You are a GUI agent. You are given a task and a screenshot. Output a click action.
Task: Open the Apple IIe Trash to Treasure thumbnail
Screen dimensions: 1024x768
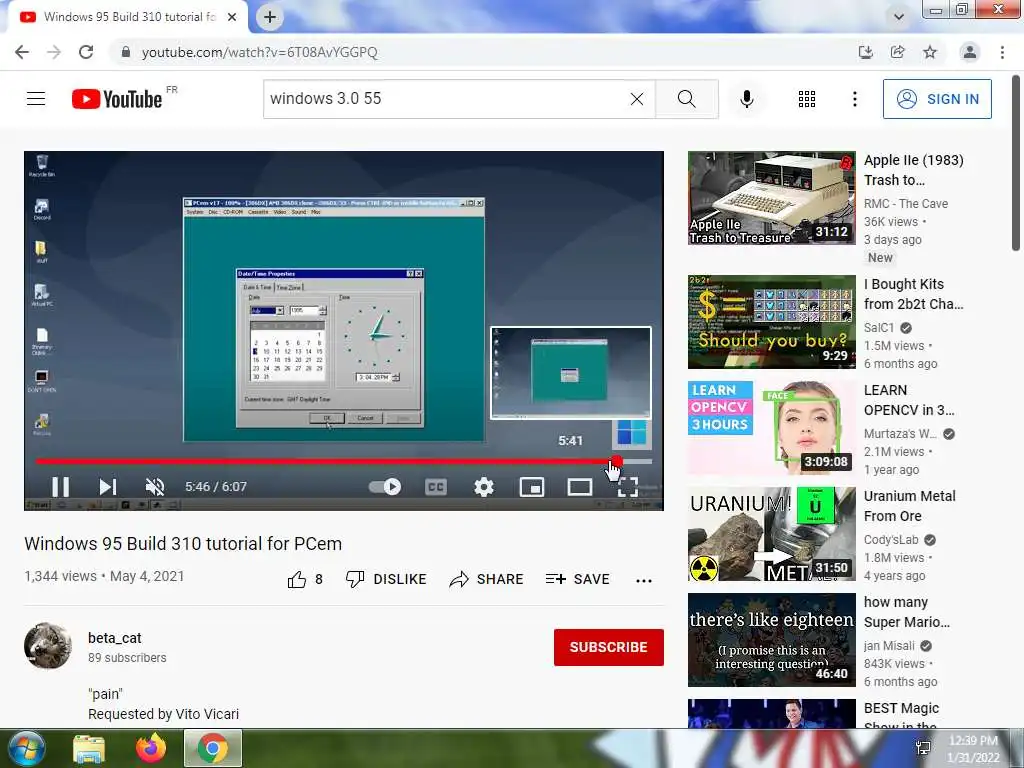(771, 199)
